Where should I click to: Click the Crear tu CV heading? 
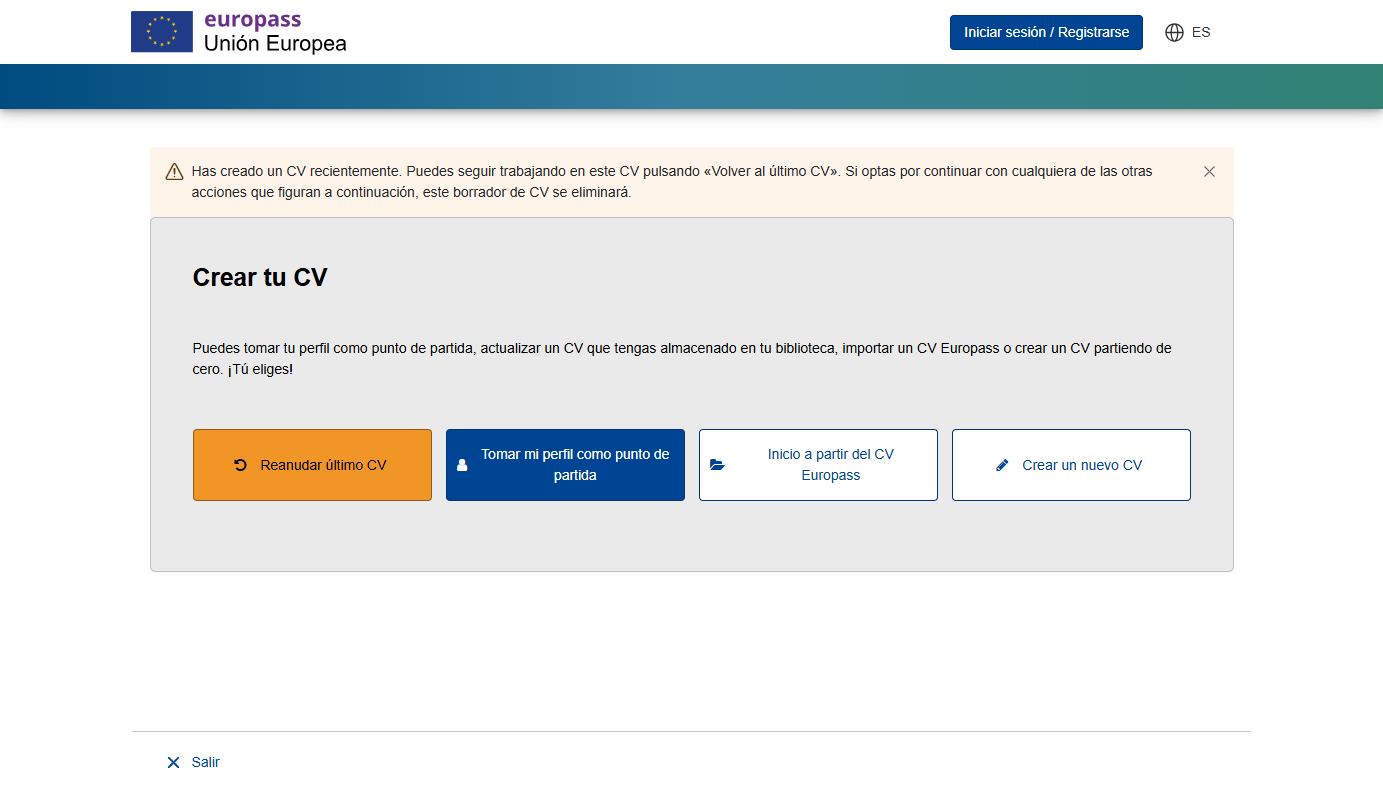click(x=260, y=277)
